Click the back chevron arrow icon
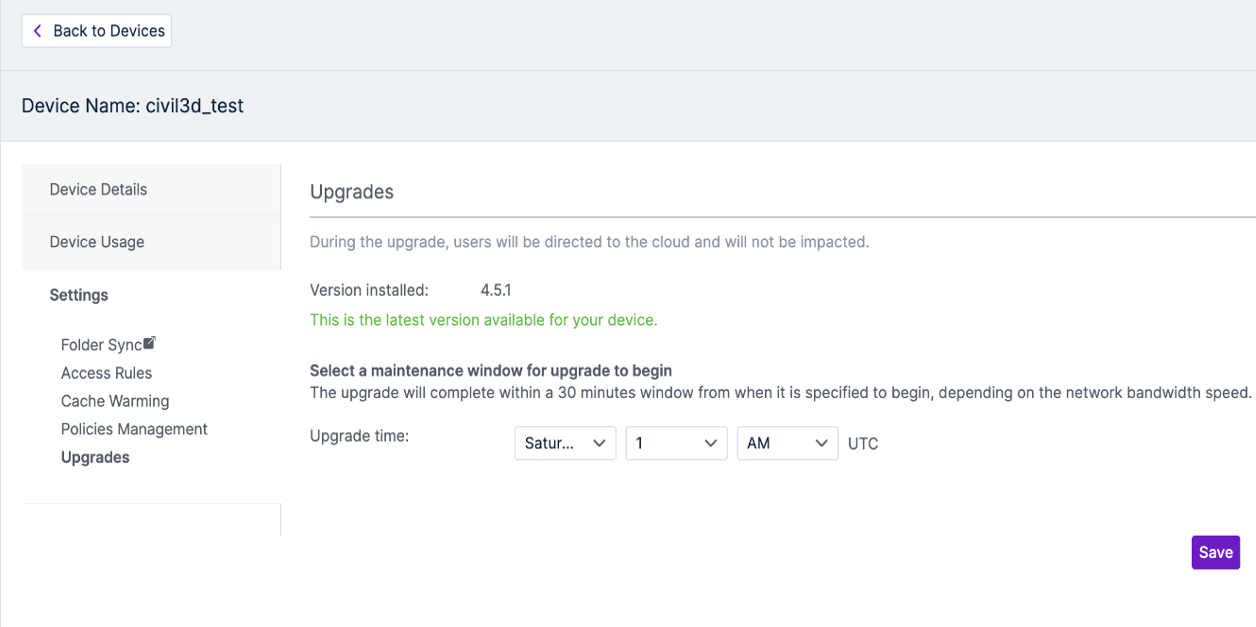This screenshot has width=1256, height=627. coord(37,30)
